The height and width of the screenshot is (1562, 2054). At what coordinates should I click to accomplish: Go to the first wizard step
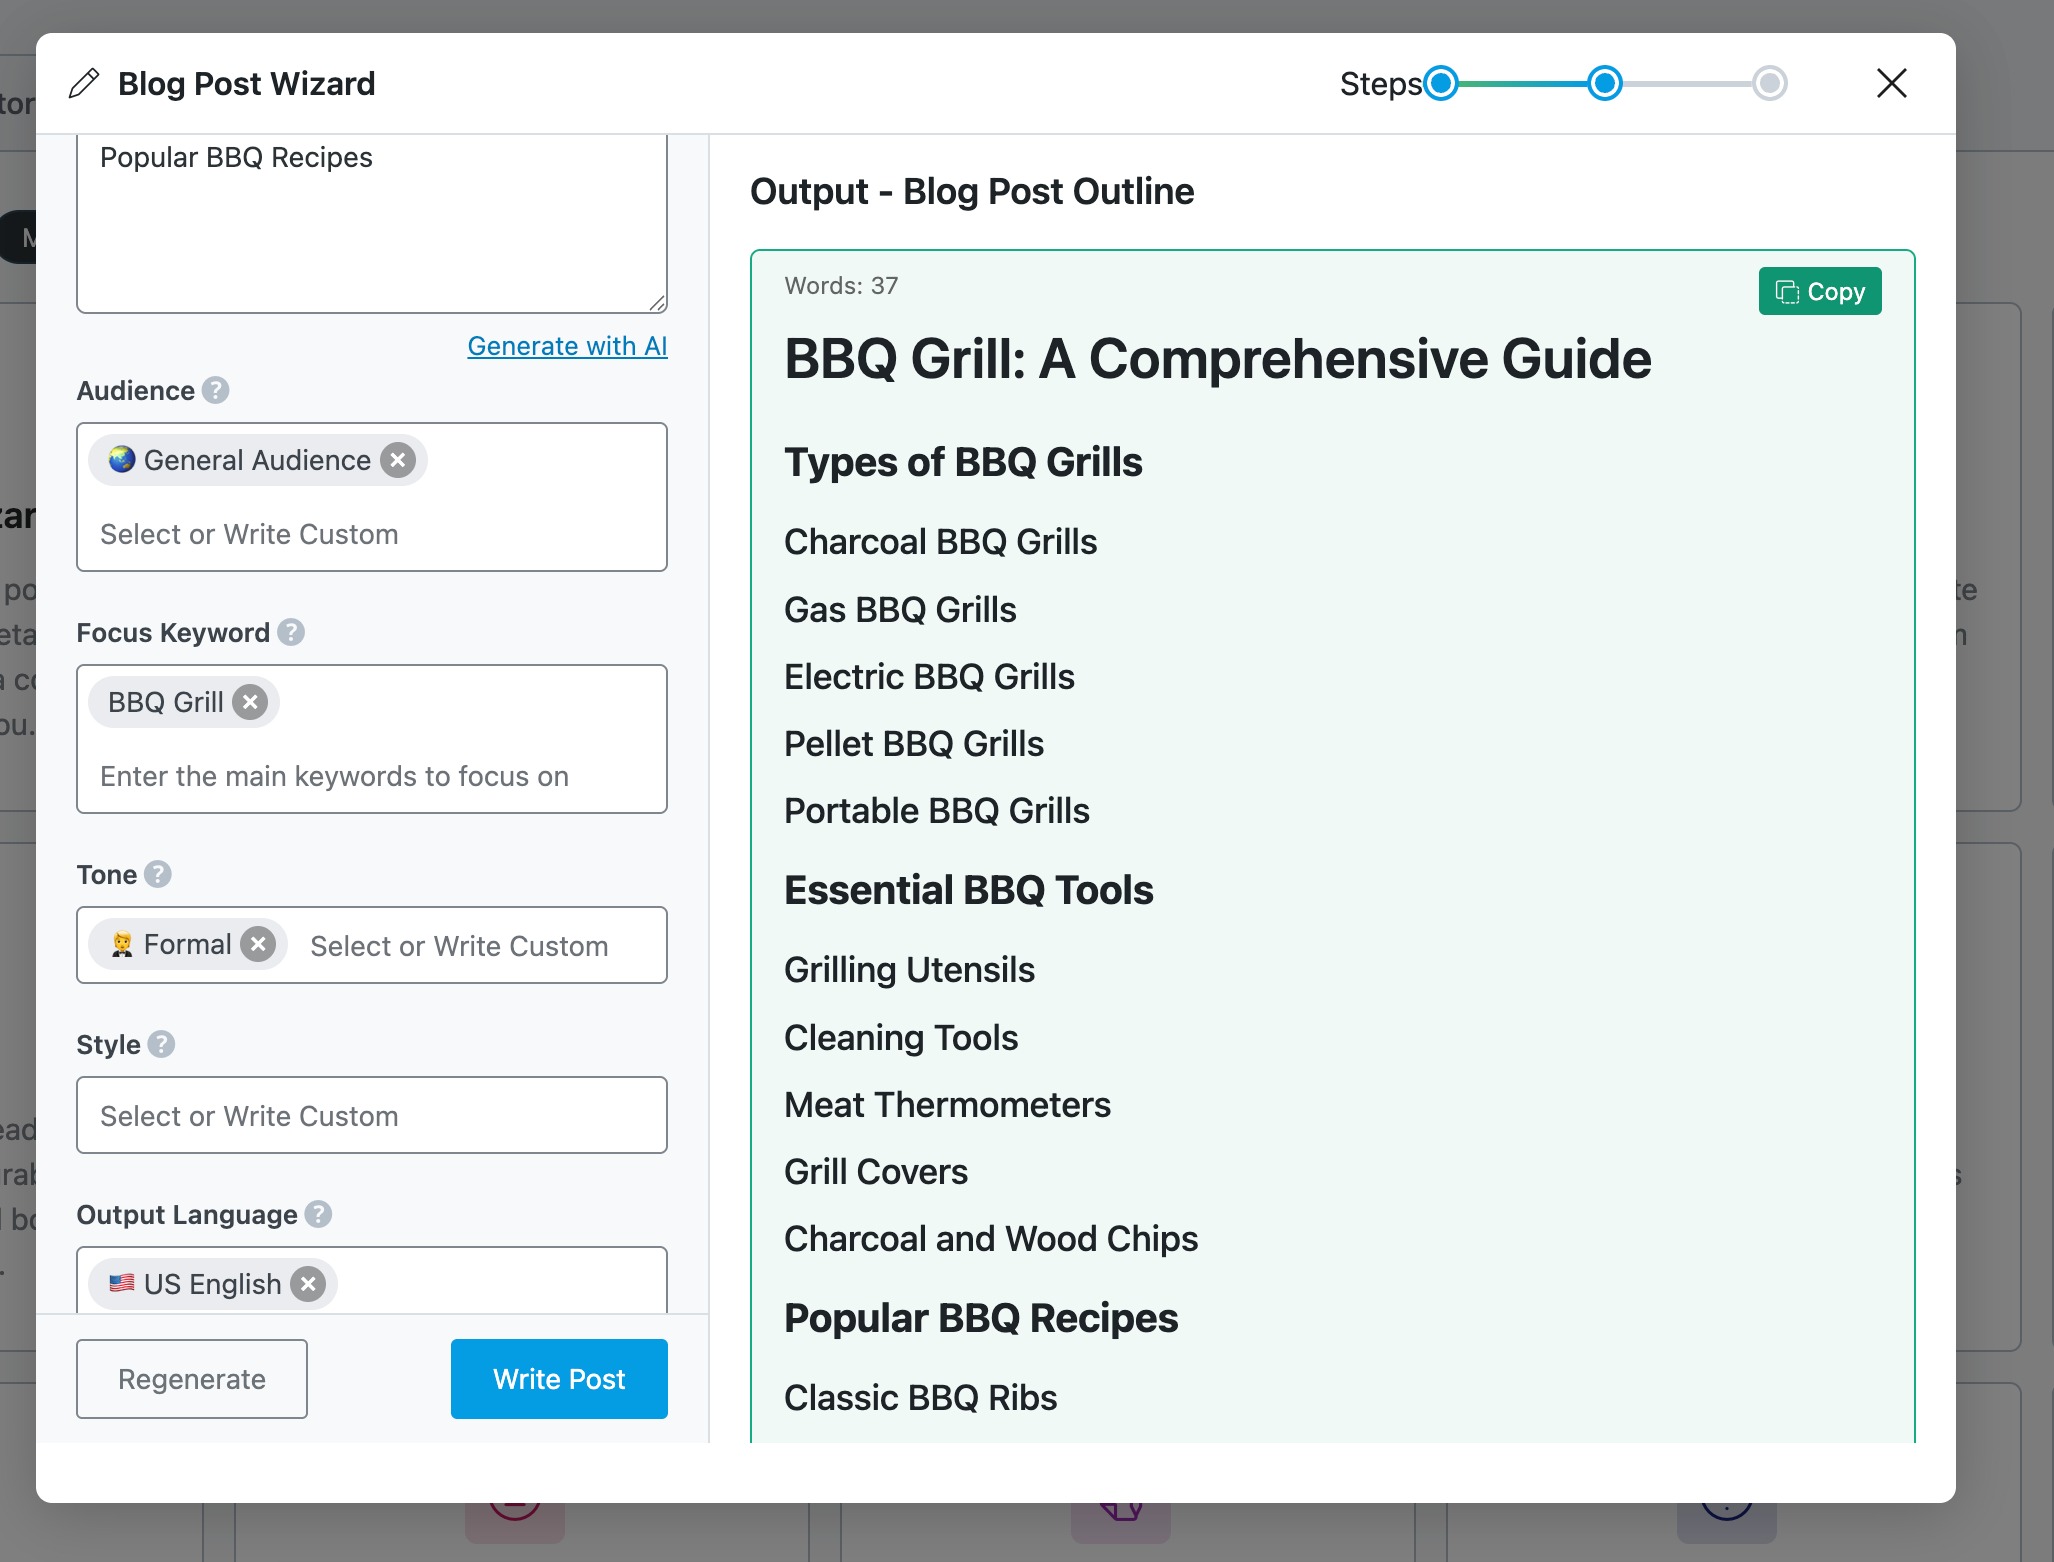click(x=1441, y=83)
